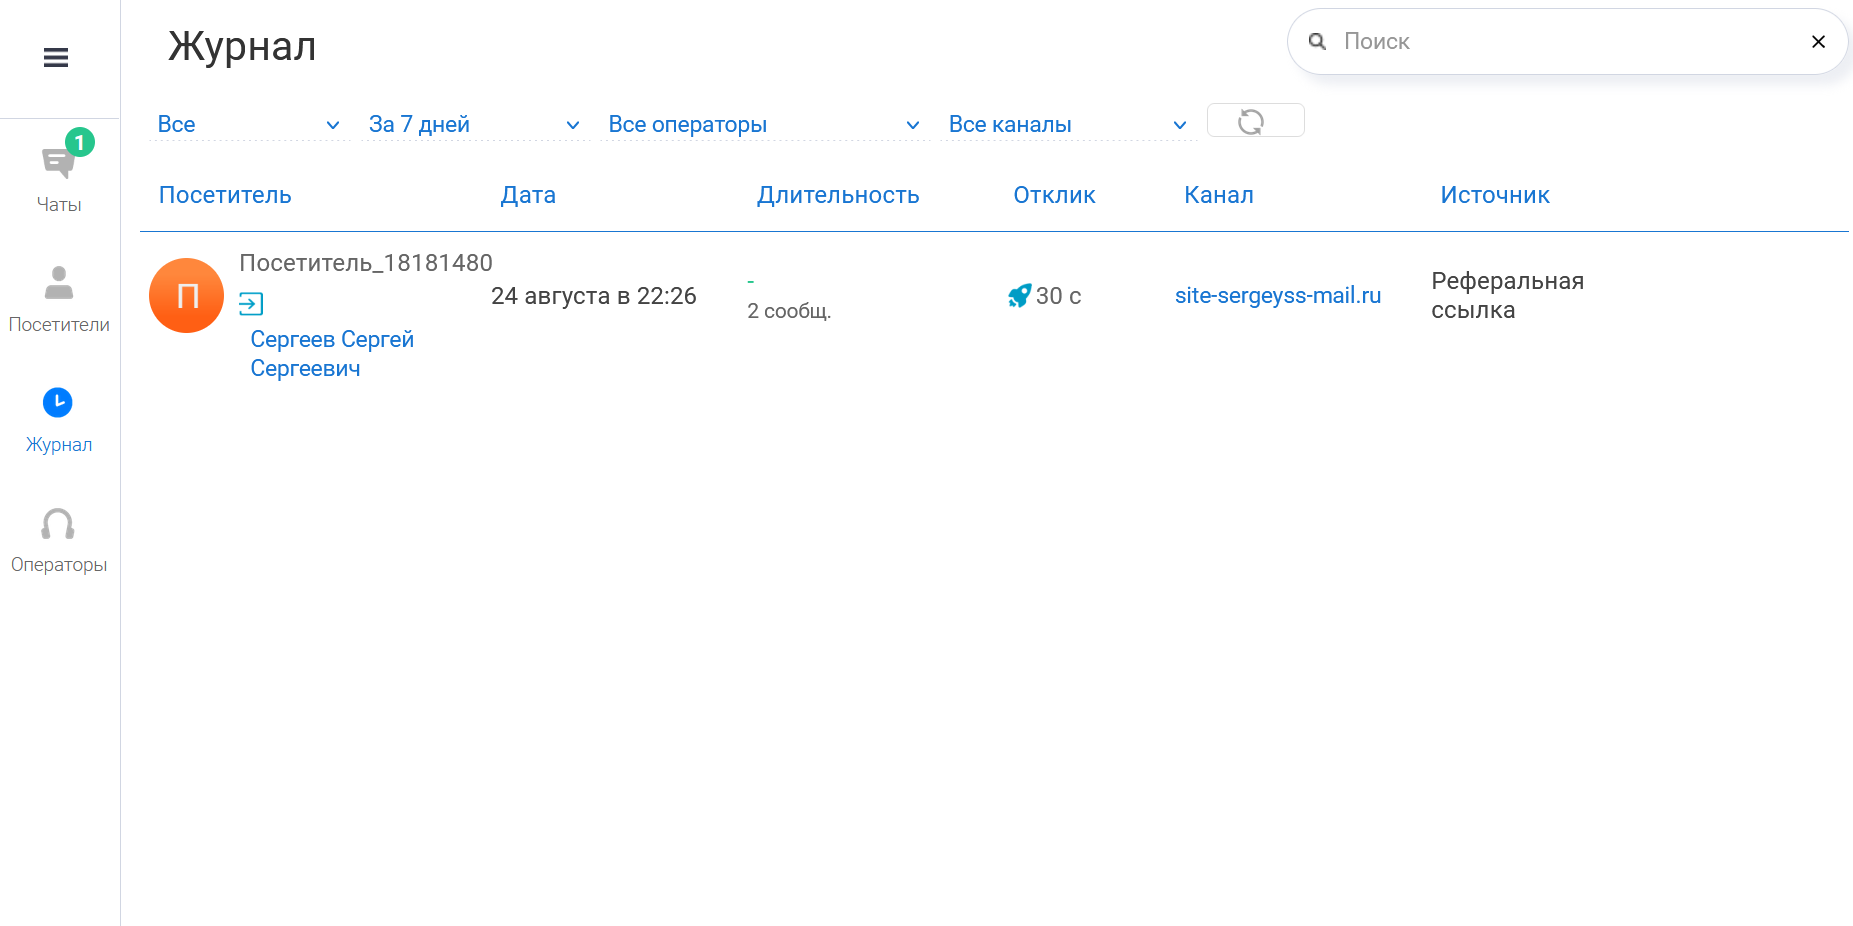Click the login arrow icon under visitor

pos(251,304)
